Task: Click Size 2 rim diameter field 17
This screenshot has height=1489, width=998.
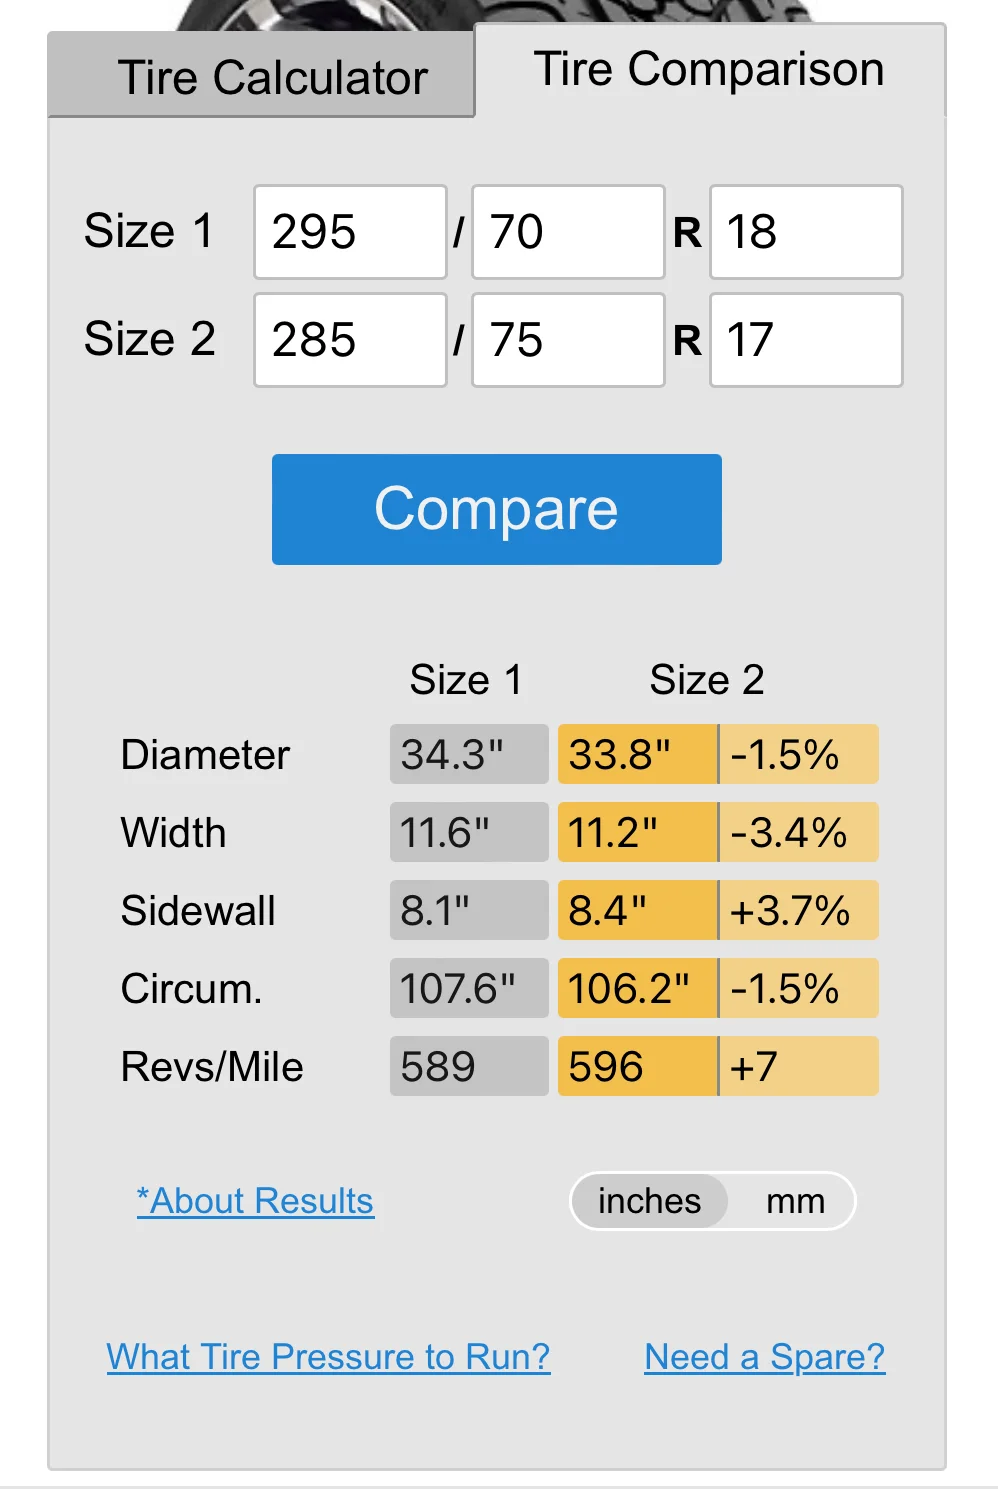Action: tap(805, 340)
